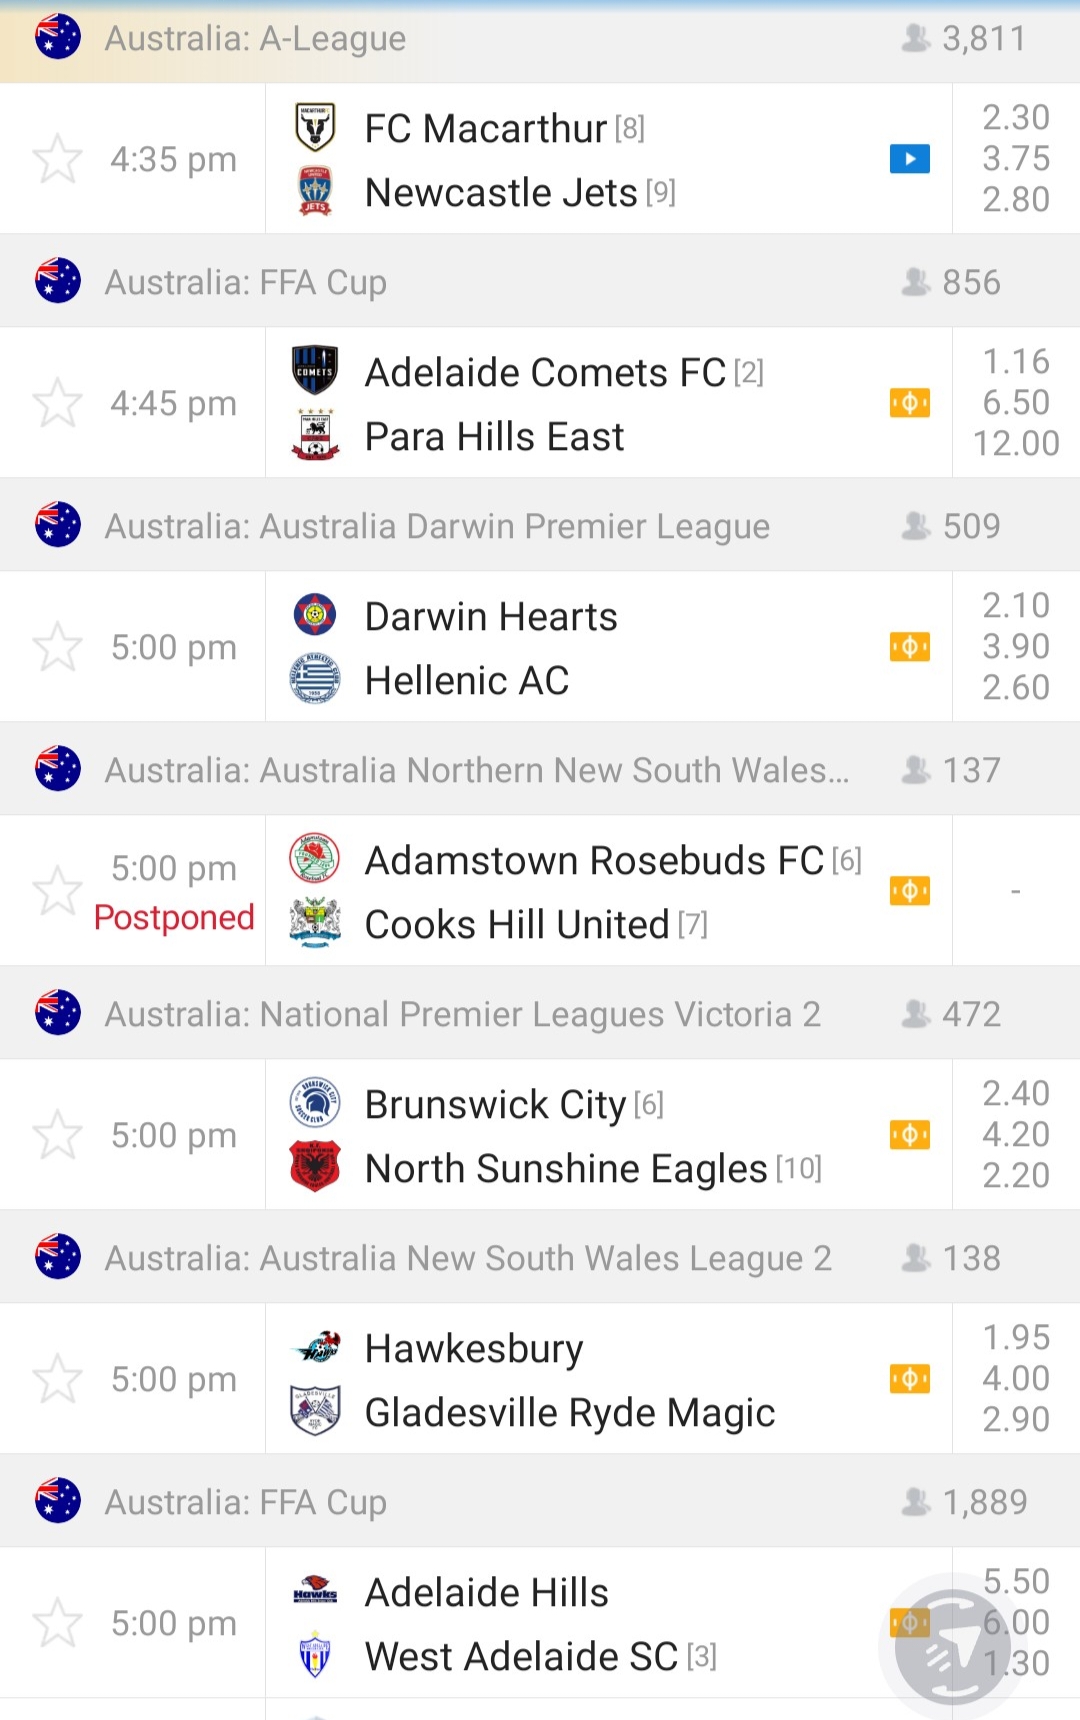Open pitch icon for Hawkesbury match
Image resolution: width=1080 pixels, height=1720 pixels.
pyautogui.click(x=910, y=1379)
